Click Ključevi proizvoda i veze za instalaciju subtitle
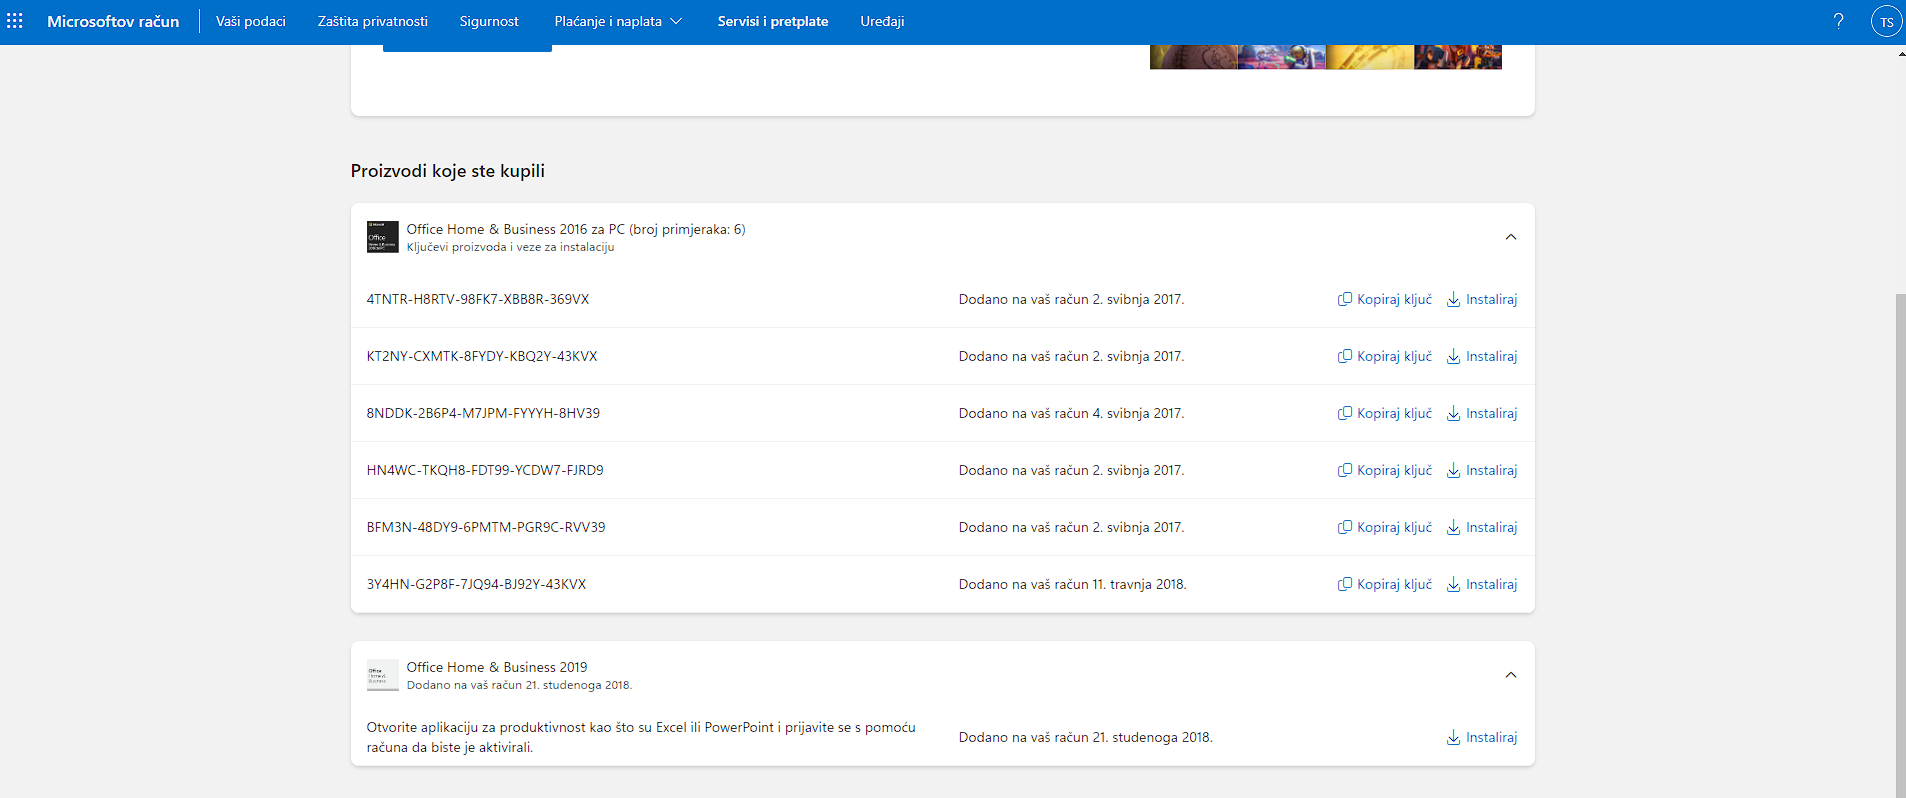The image size is (1906, 798). (x=511, y=247)
